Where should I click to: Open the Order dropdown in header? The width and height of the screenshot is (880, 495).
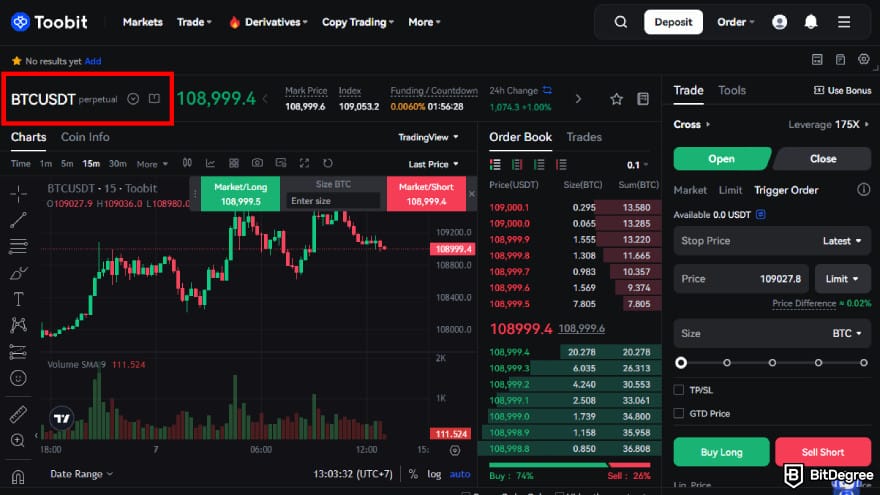(736, 22)
